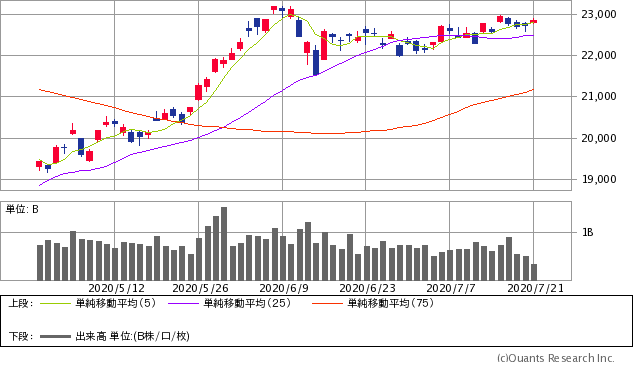Image resolution: width=633 pixels, height=371 pixels.
Task: Click the 1B volume axis label
Action: (x=588, y=233)
